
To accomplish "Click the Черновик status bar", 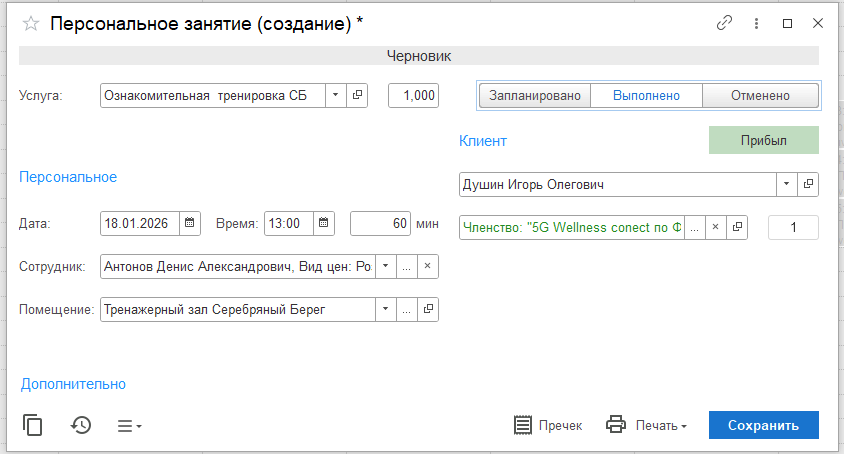I will tap(419, 56).
